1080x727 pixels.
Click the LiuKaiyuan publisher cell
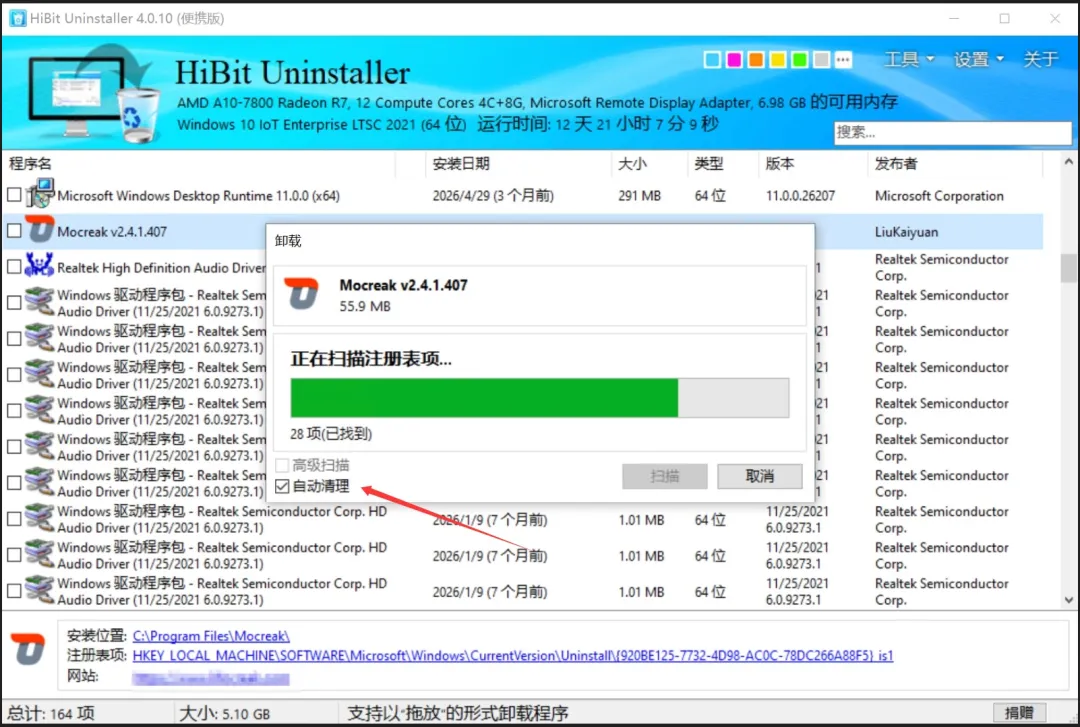click(x=906, y=232)
